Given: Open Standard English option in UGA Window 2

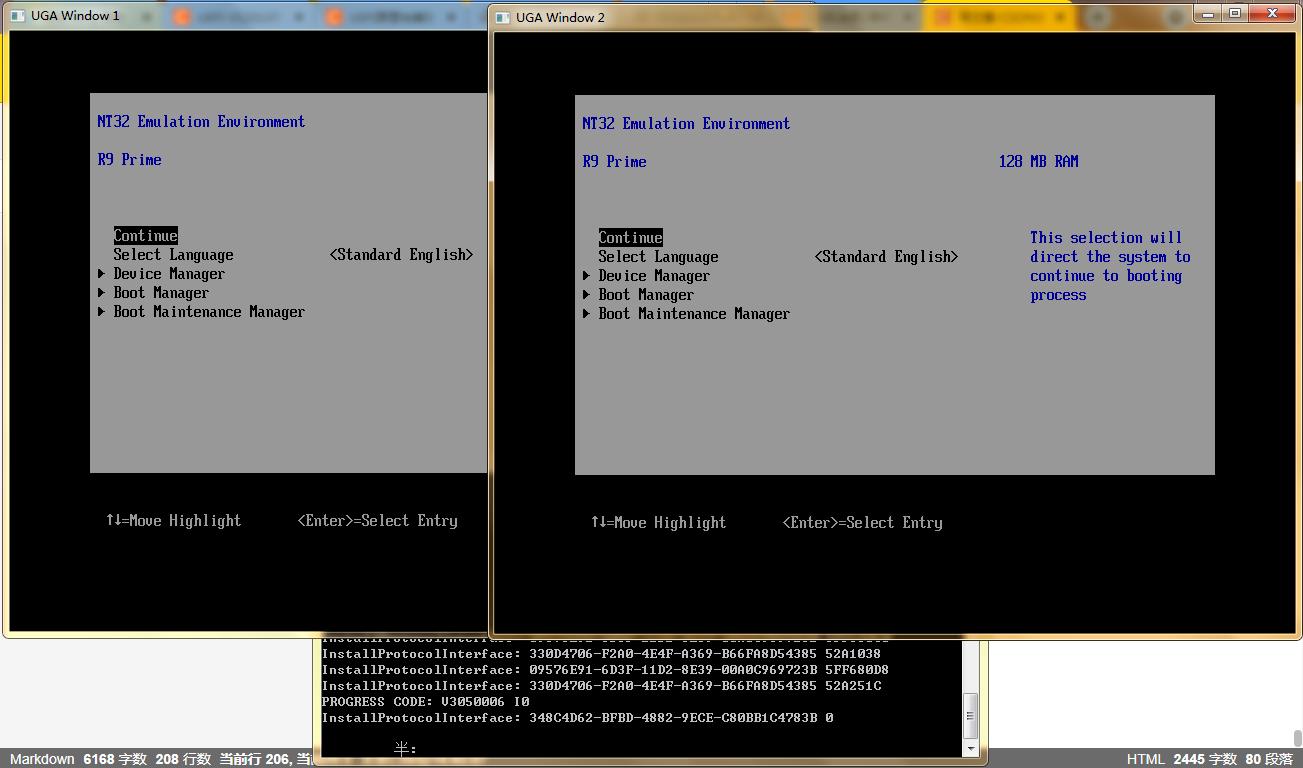Looking at the screenshot, I should 886,257.
